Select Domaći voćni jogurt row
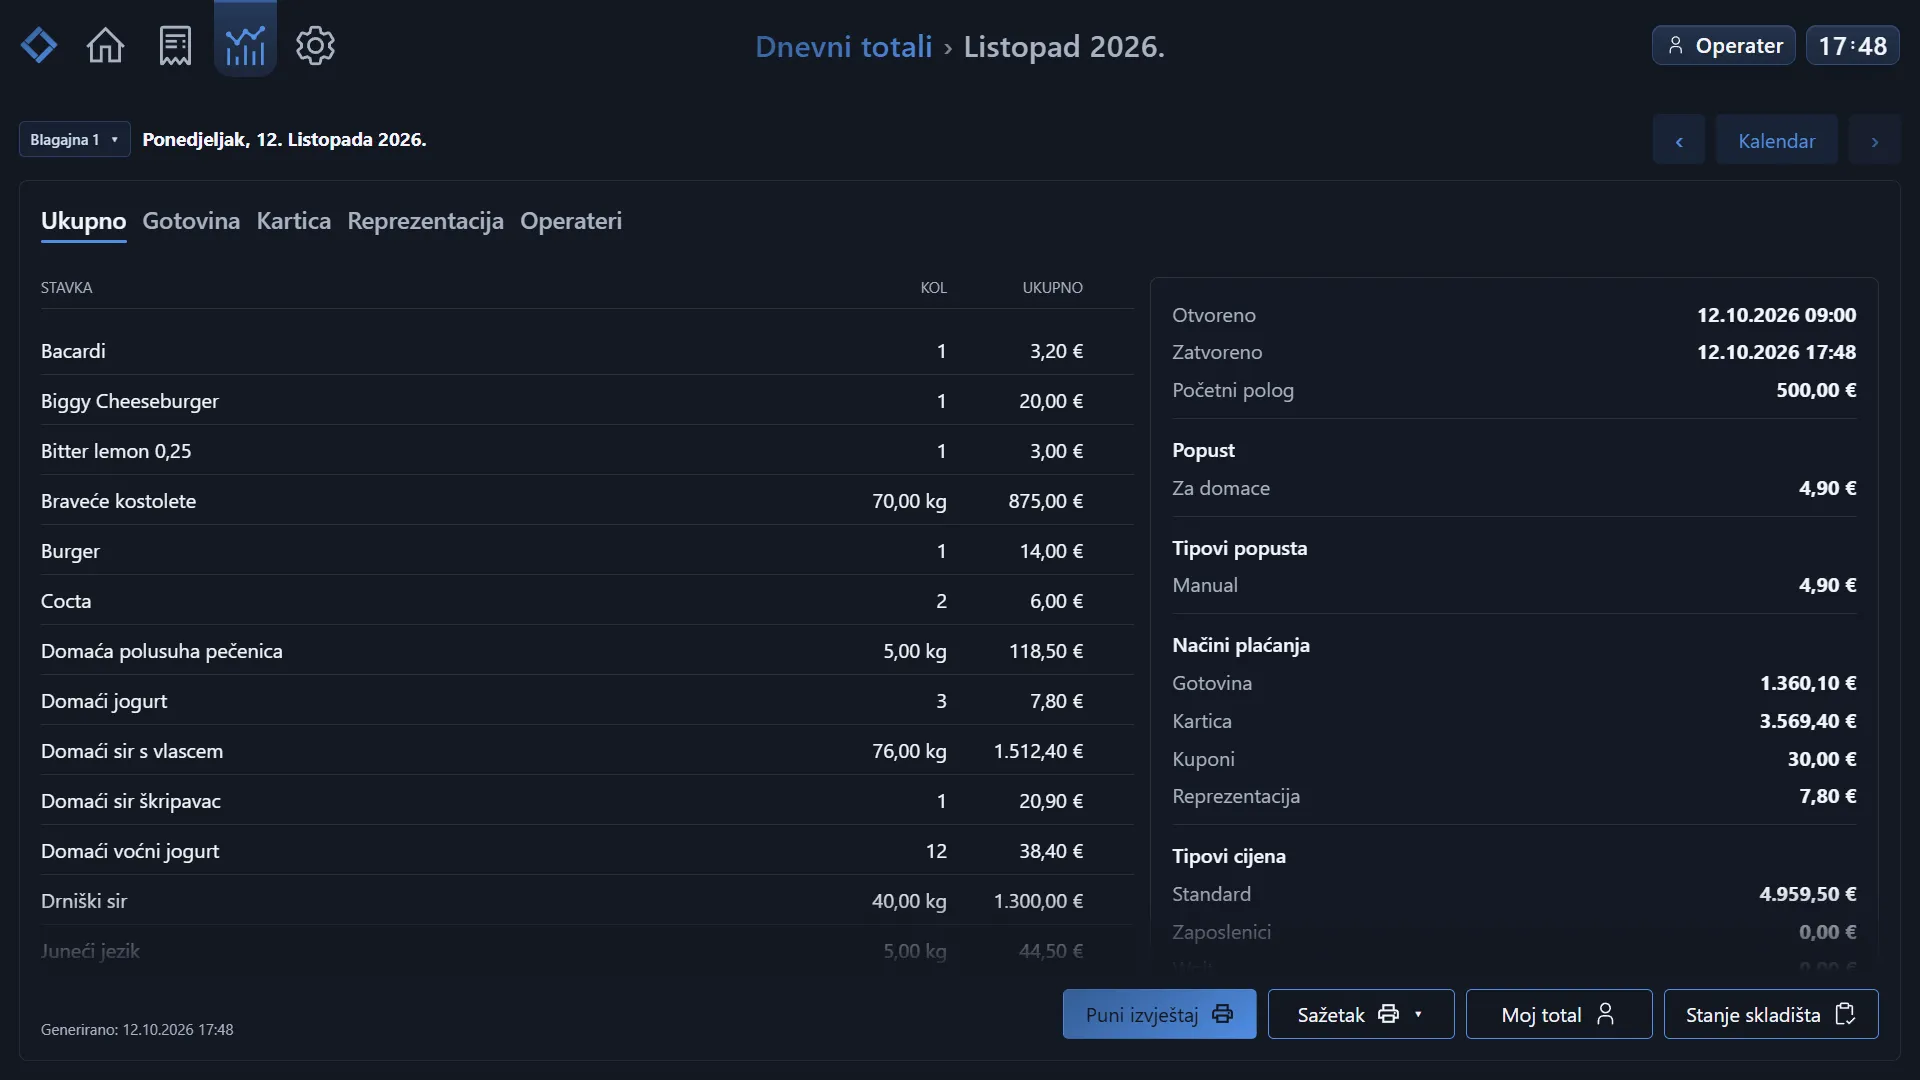1920x1080 pixels. coord(586,851)
